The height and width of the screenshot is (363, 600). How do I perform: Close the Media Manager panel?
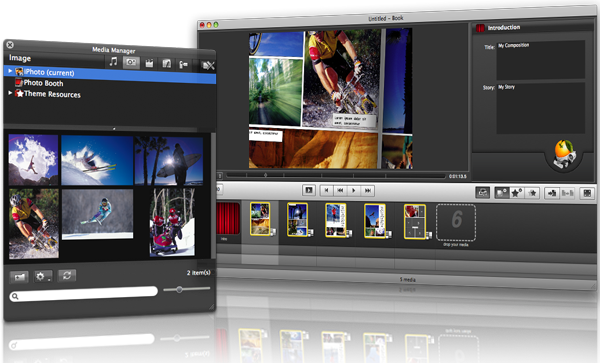pyautogui.click(x=10, y=45)
